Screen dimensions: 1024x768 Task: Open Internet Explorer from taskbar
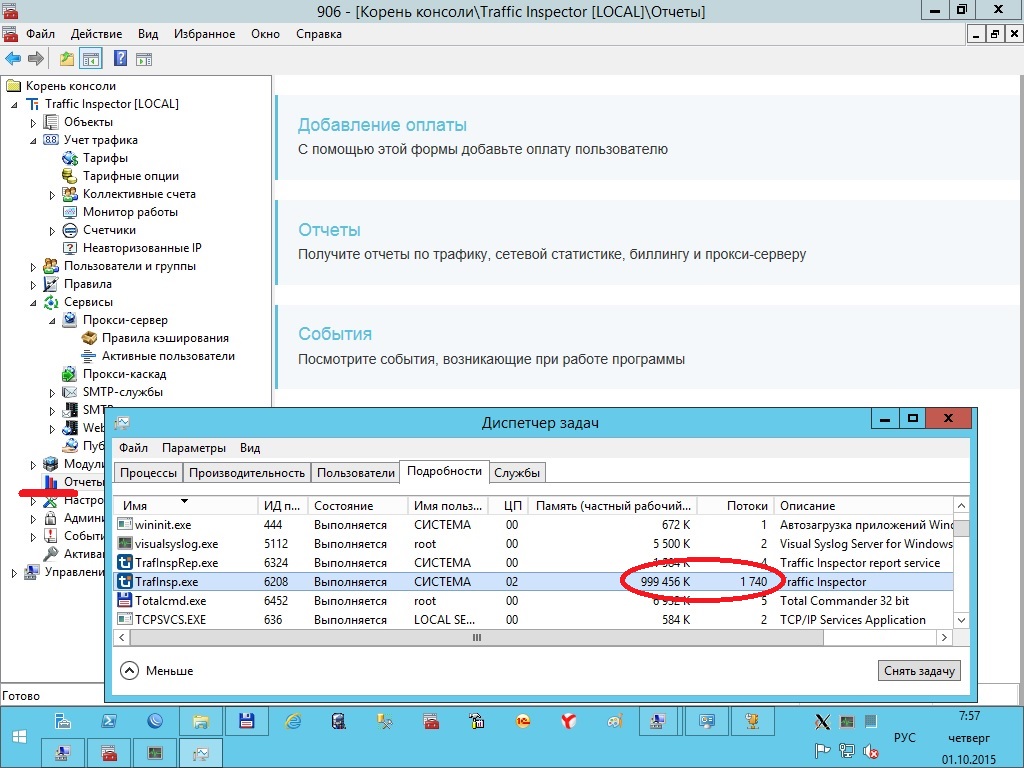(x=293, y=721)
